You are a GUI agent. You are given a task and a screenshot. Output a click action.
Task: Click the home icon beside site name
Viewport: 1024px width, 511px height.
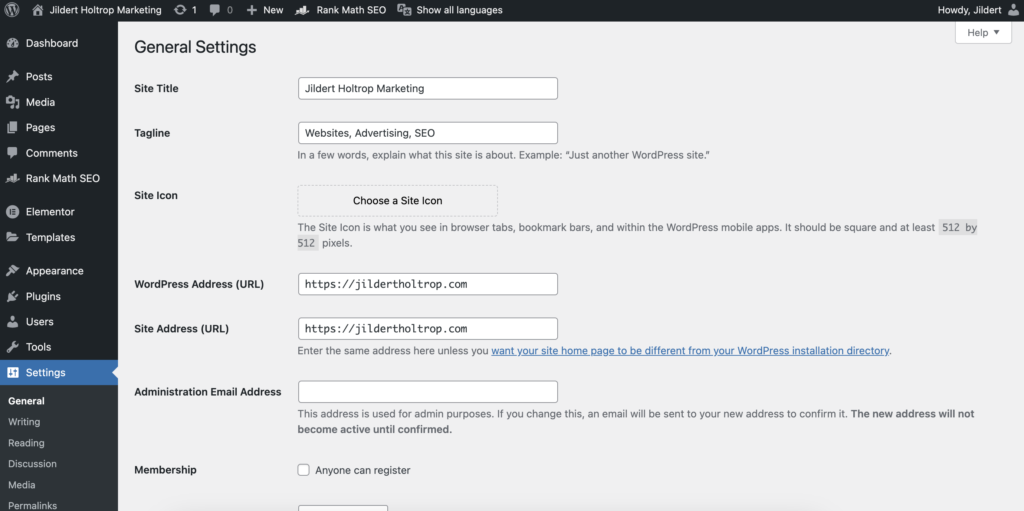pos(38,10)
